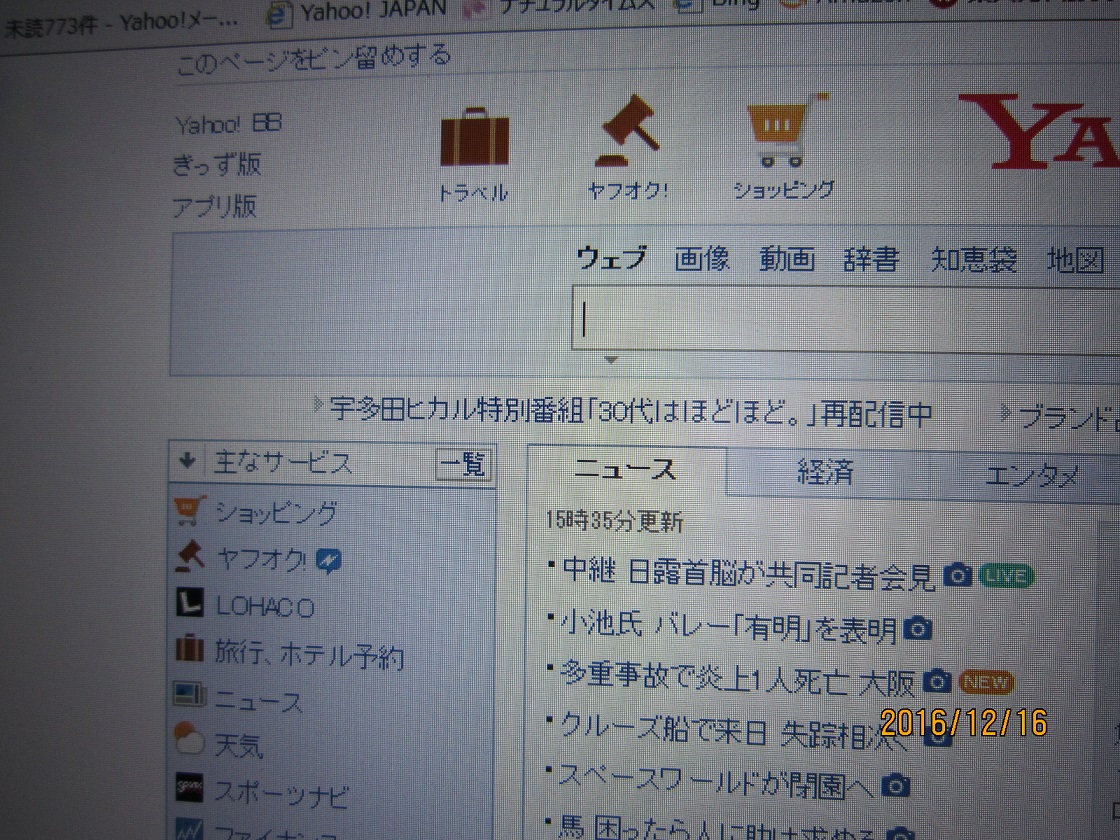The height and width of the screenshot is (840, 1120).
Task: Open Yahoo Auctions gavel icon
Action: click(x=627, y=132)
